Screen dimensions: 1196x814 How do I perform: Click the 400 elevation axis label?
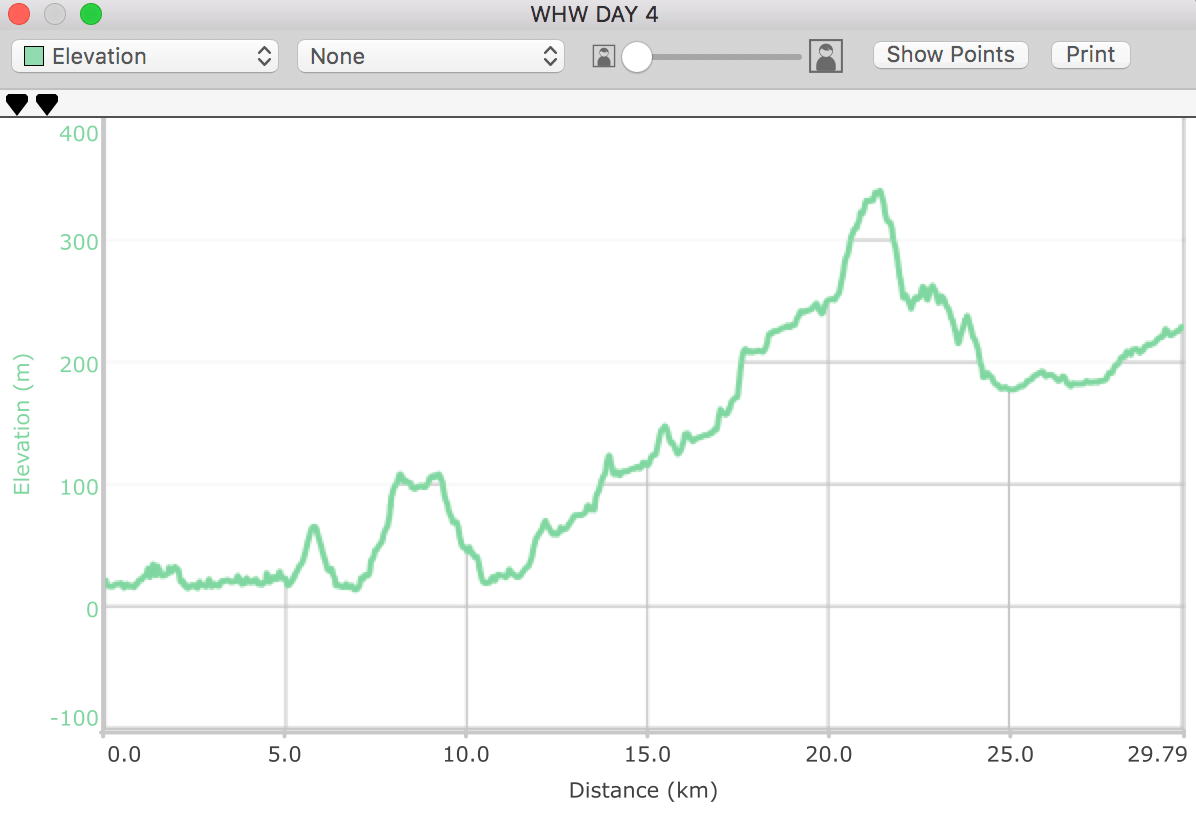tap(79, 133)
